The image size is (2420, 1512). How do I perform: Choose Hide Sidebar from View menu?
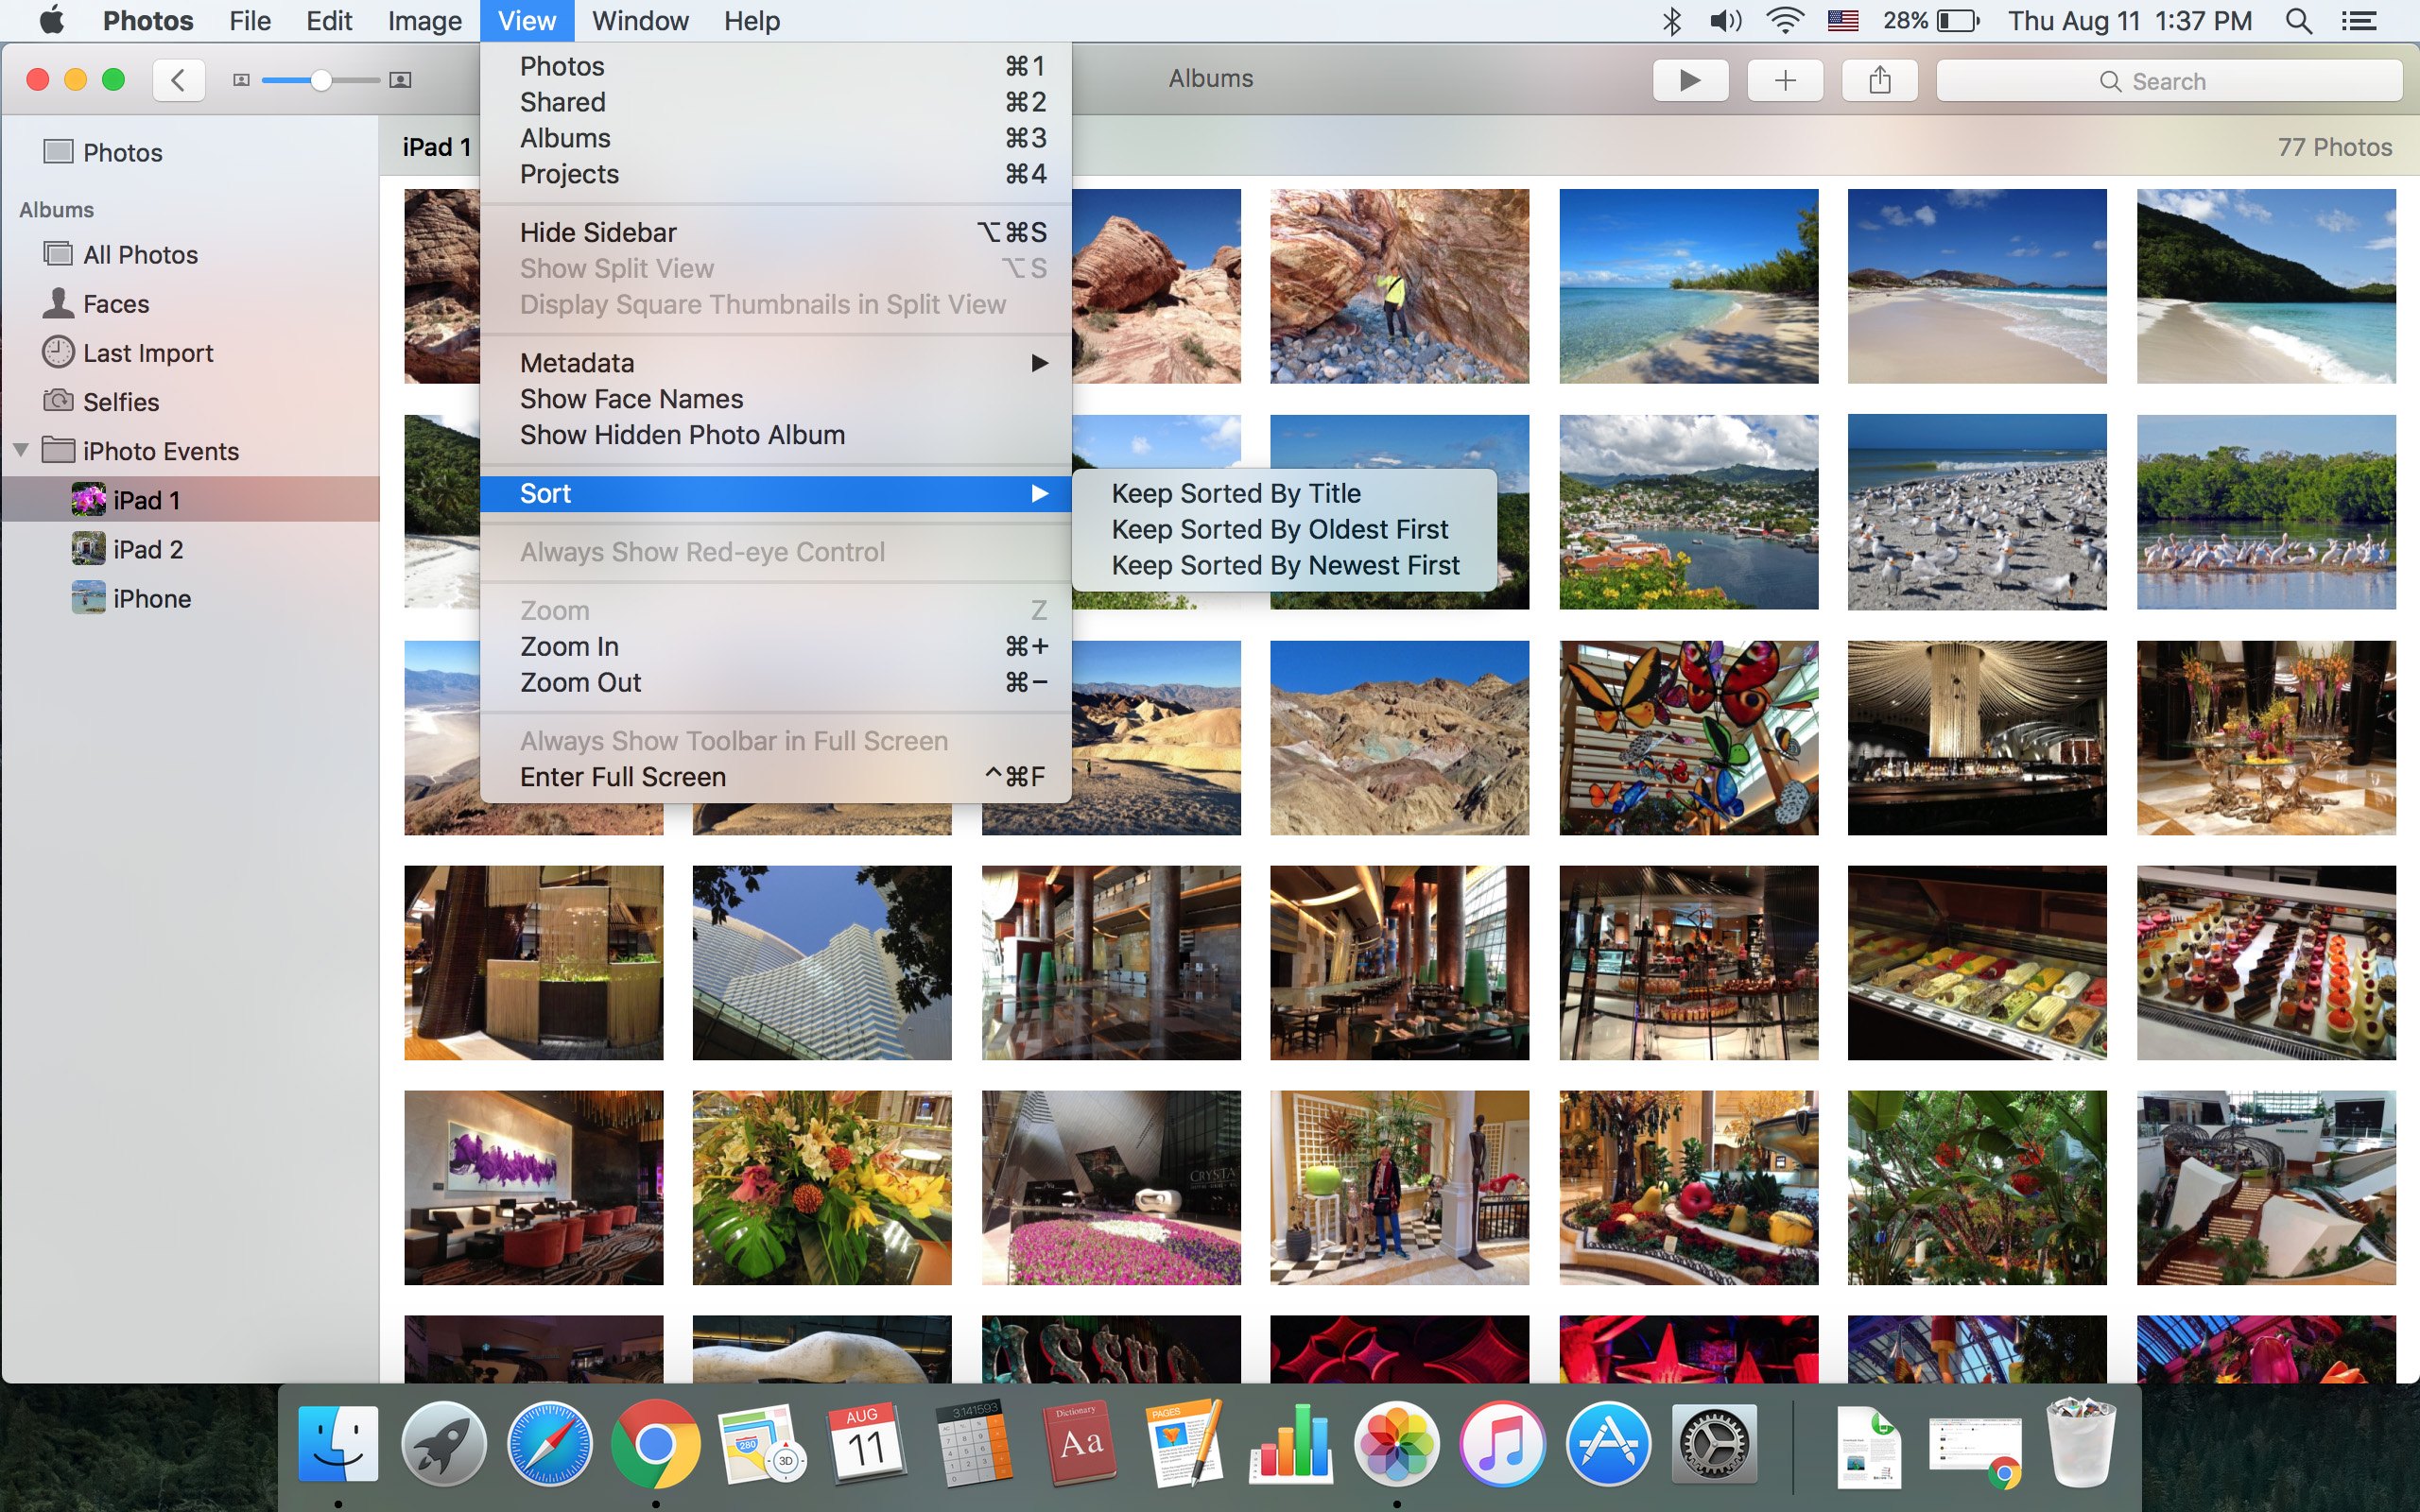598,233
